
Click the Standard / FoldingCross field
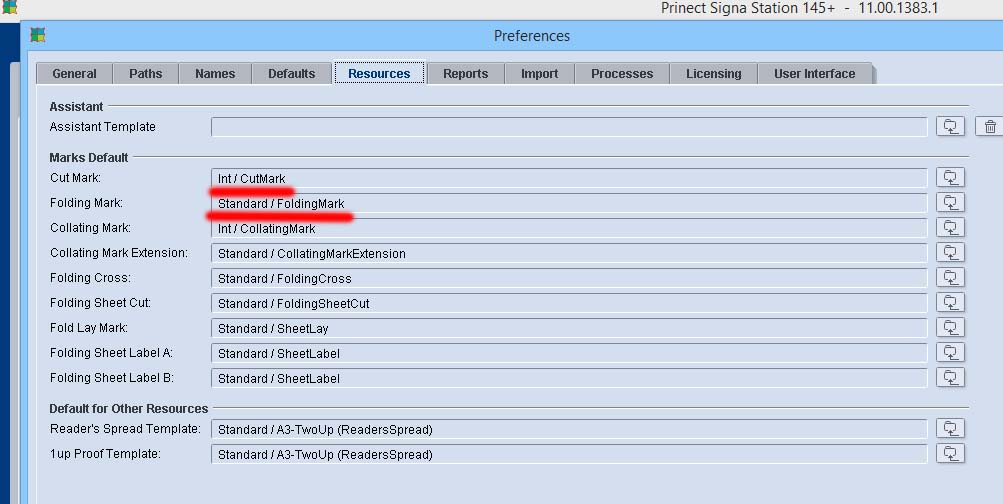click(x=569, y=278)
